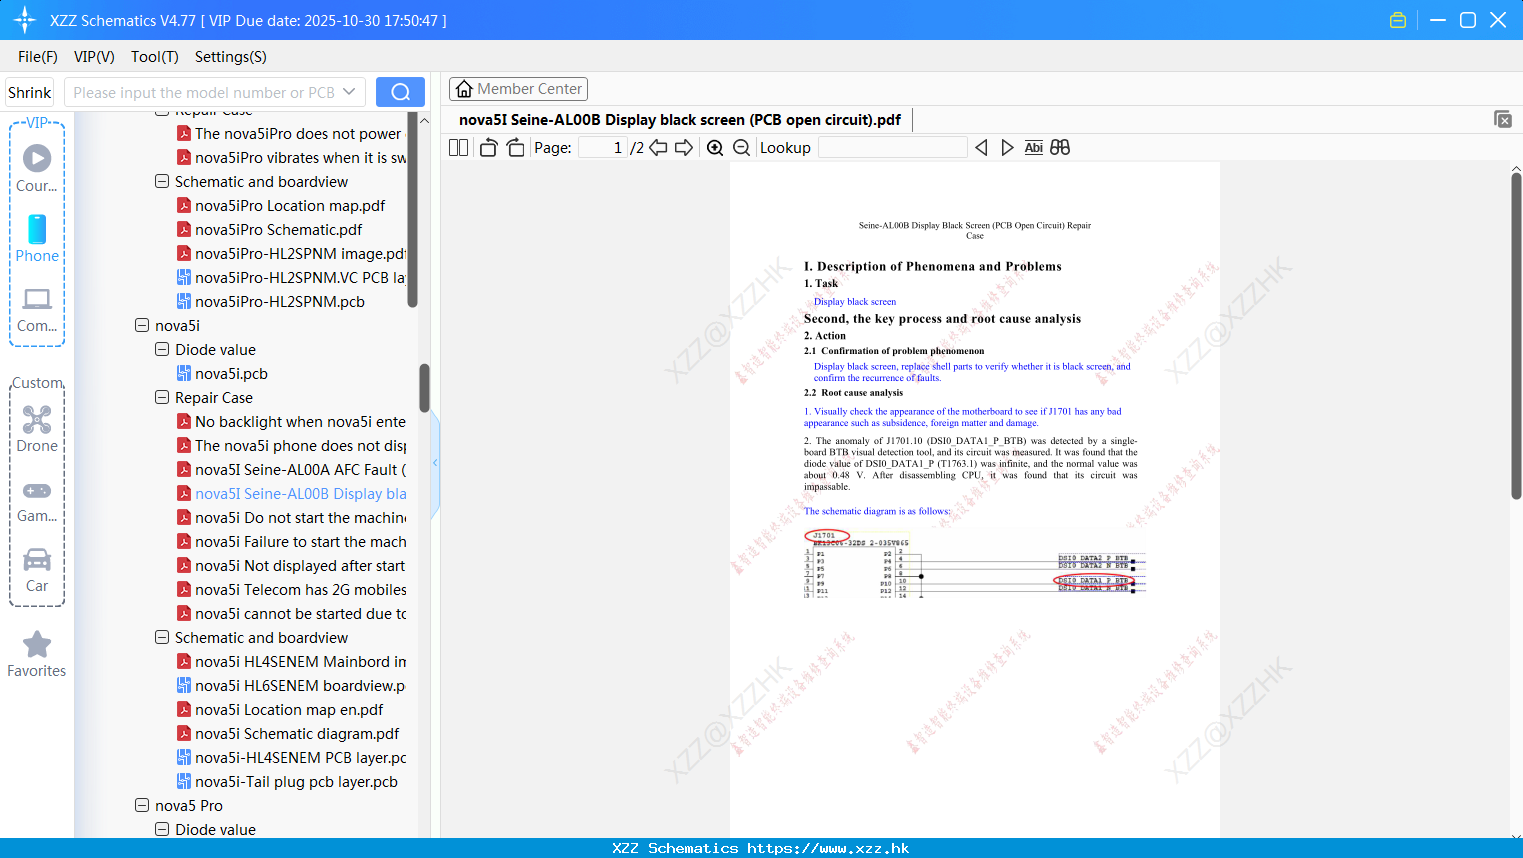Screen dimensions: 1523x858
Task: Click the Lookup text field
Action: 892,148
